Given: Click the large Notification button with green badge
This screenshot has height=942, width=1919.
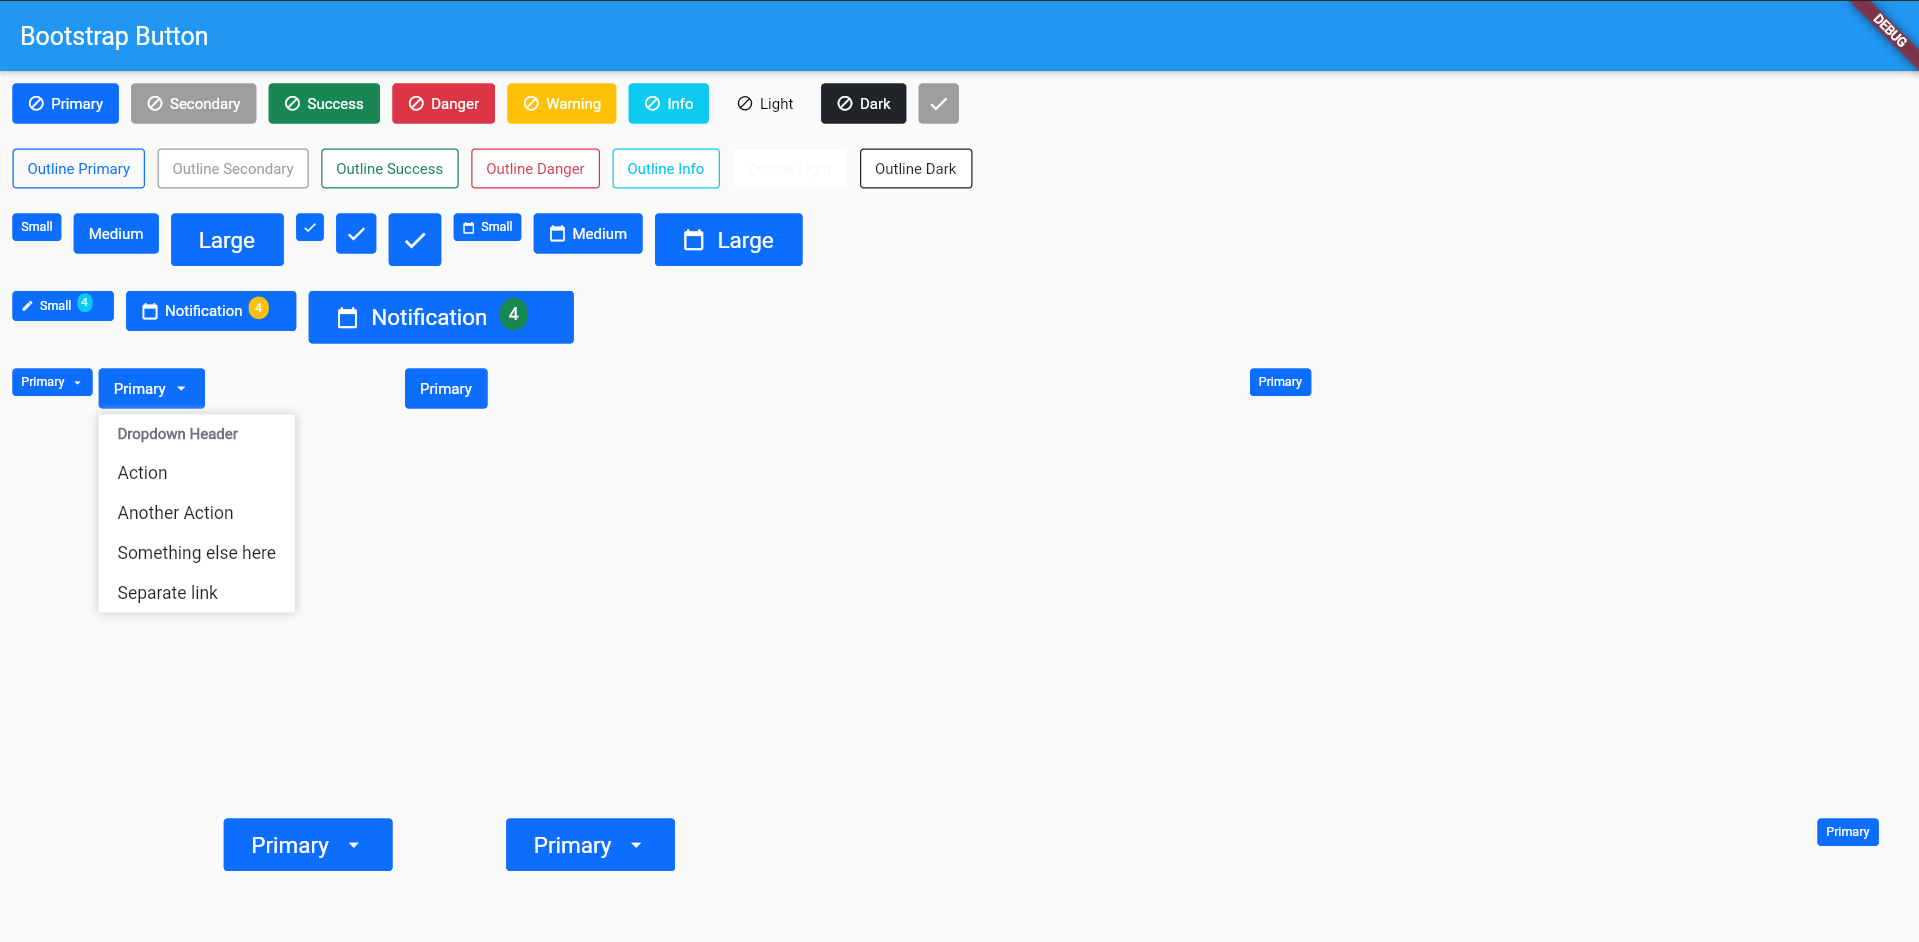Looking at the screenshot, I should coord(441,317).
